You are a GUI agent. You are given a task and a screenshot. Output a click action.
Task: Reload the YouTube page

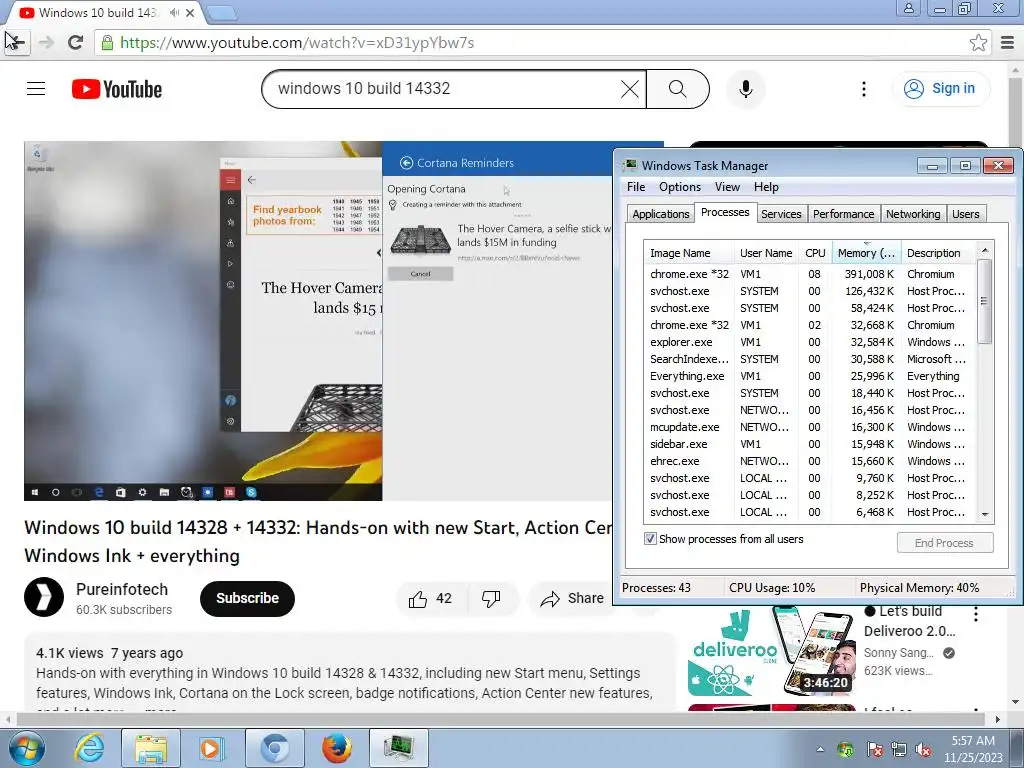pos(76,42)
